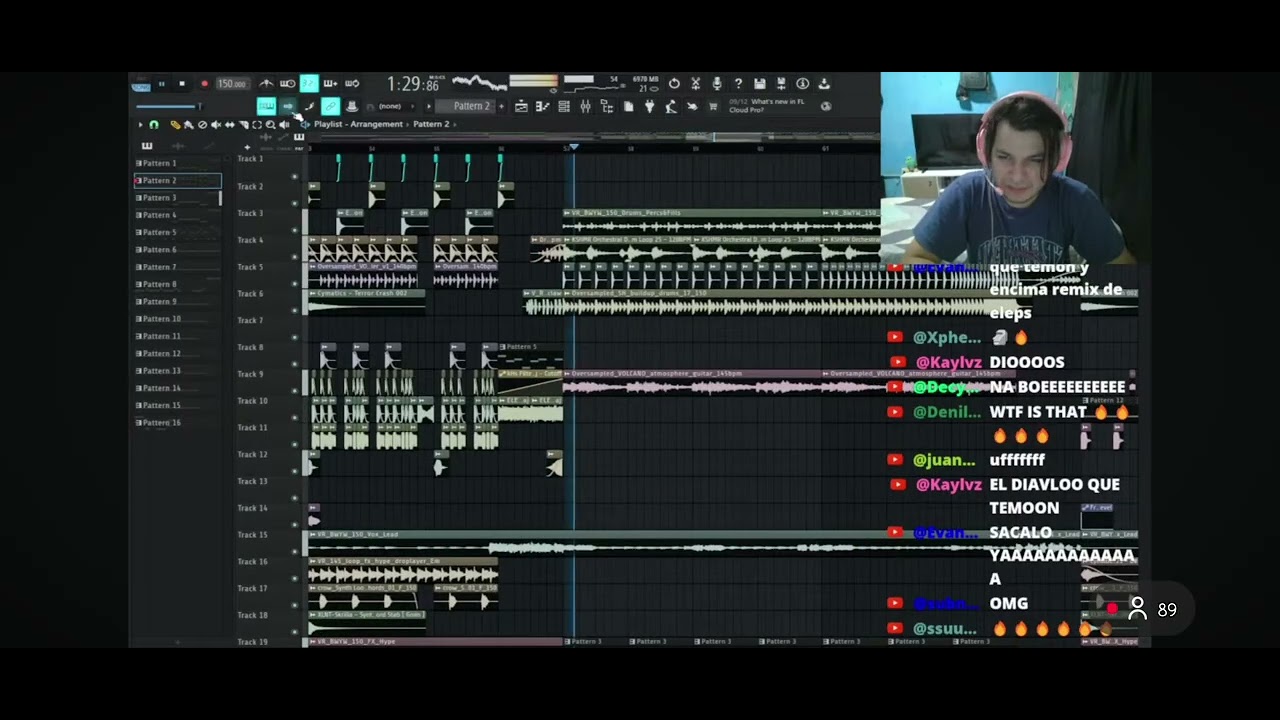Adjust the main volume slider
Screen dimensions: 1280x720
pyautogui.click(x=168, y=106)
